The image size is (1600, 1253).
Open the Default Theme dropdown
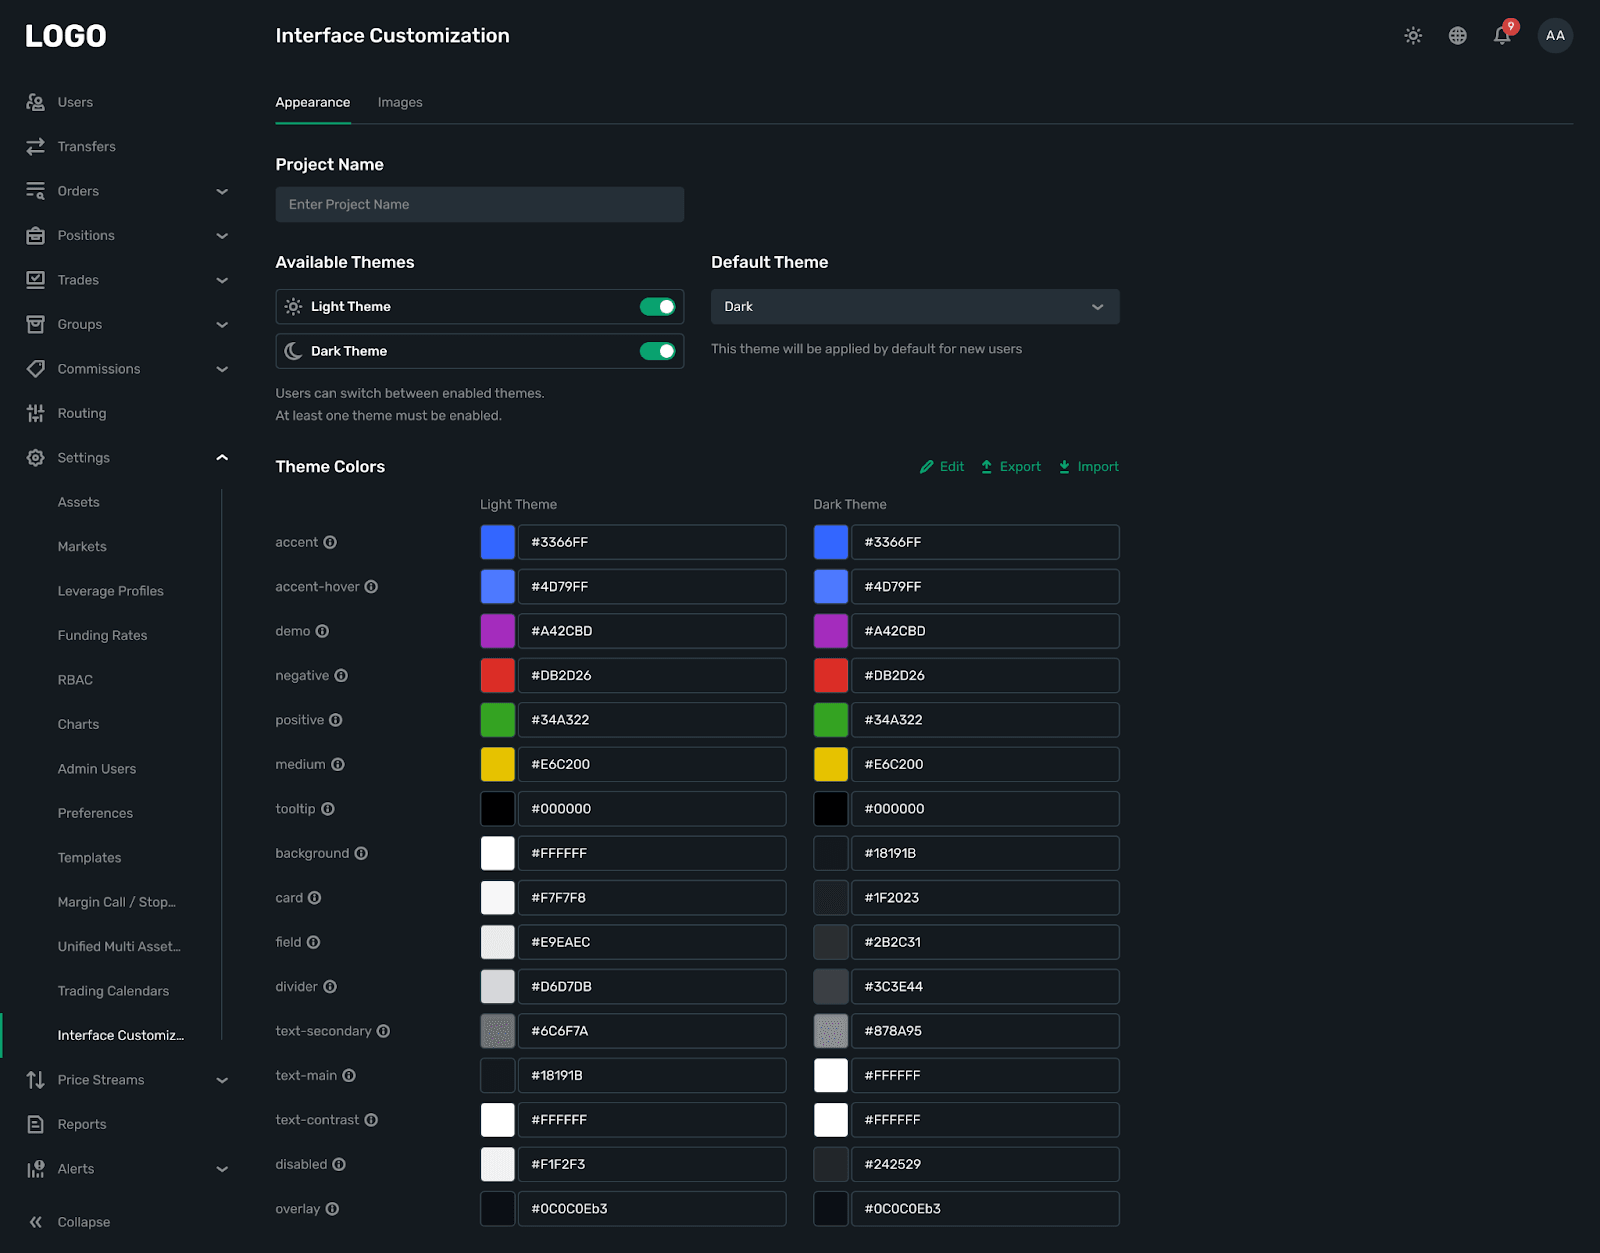[914, 306]
